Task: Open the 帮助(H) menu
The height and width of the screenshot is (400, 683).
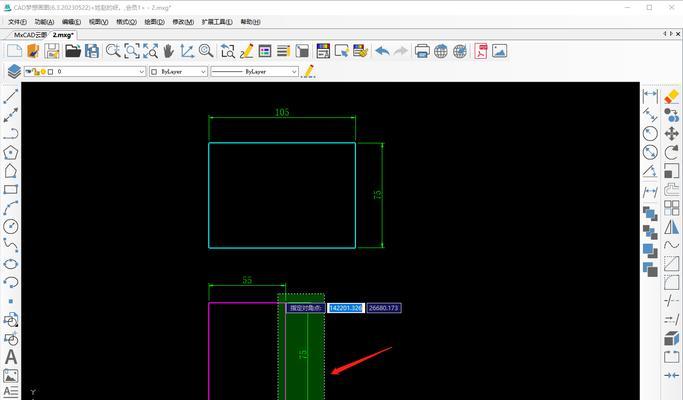Action: pyautogui.click(x=250, y=22)
